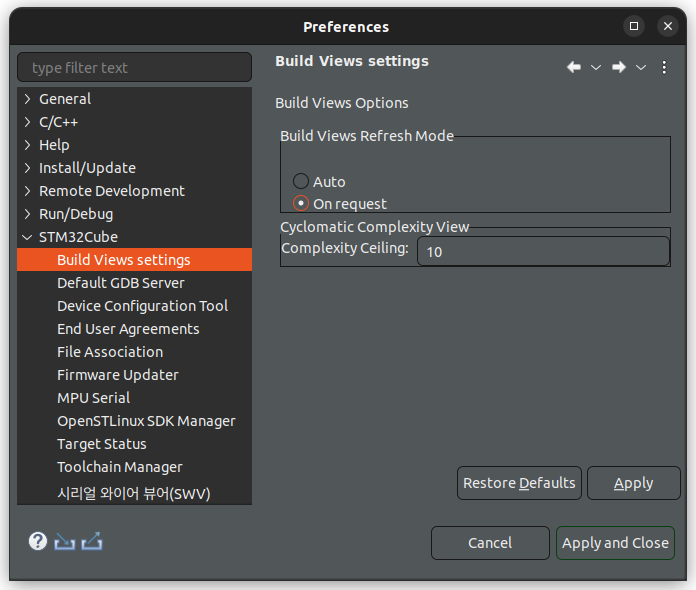Select Default GDB Server in the tree
Viewport: 696px width, 590px height.
coord(120,283)
